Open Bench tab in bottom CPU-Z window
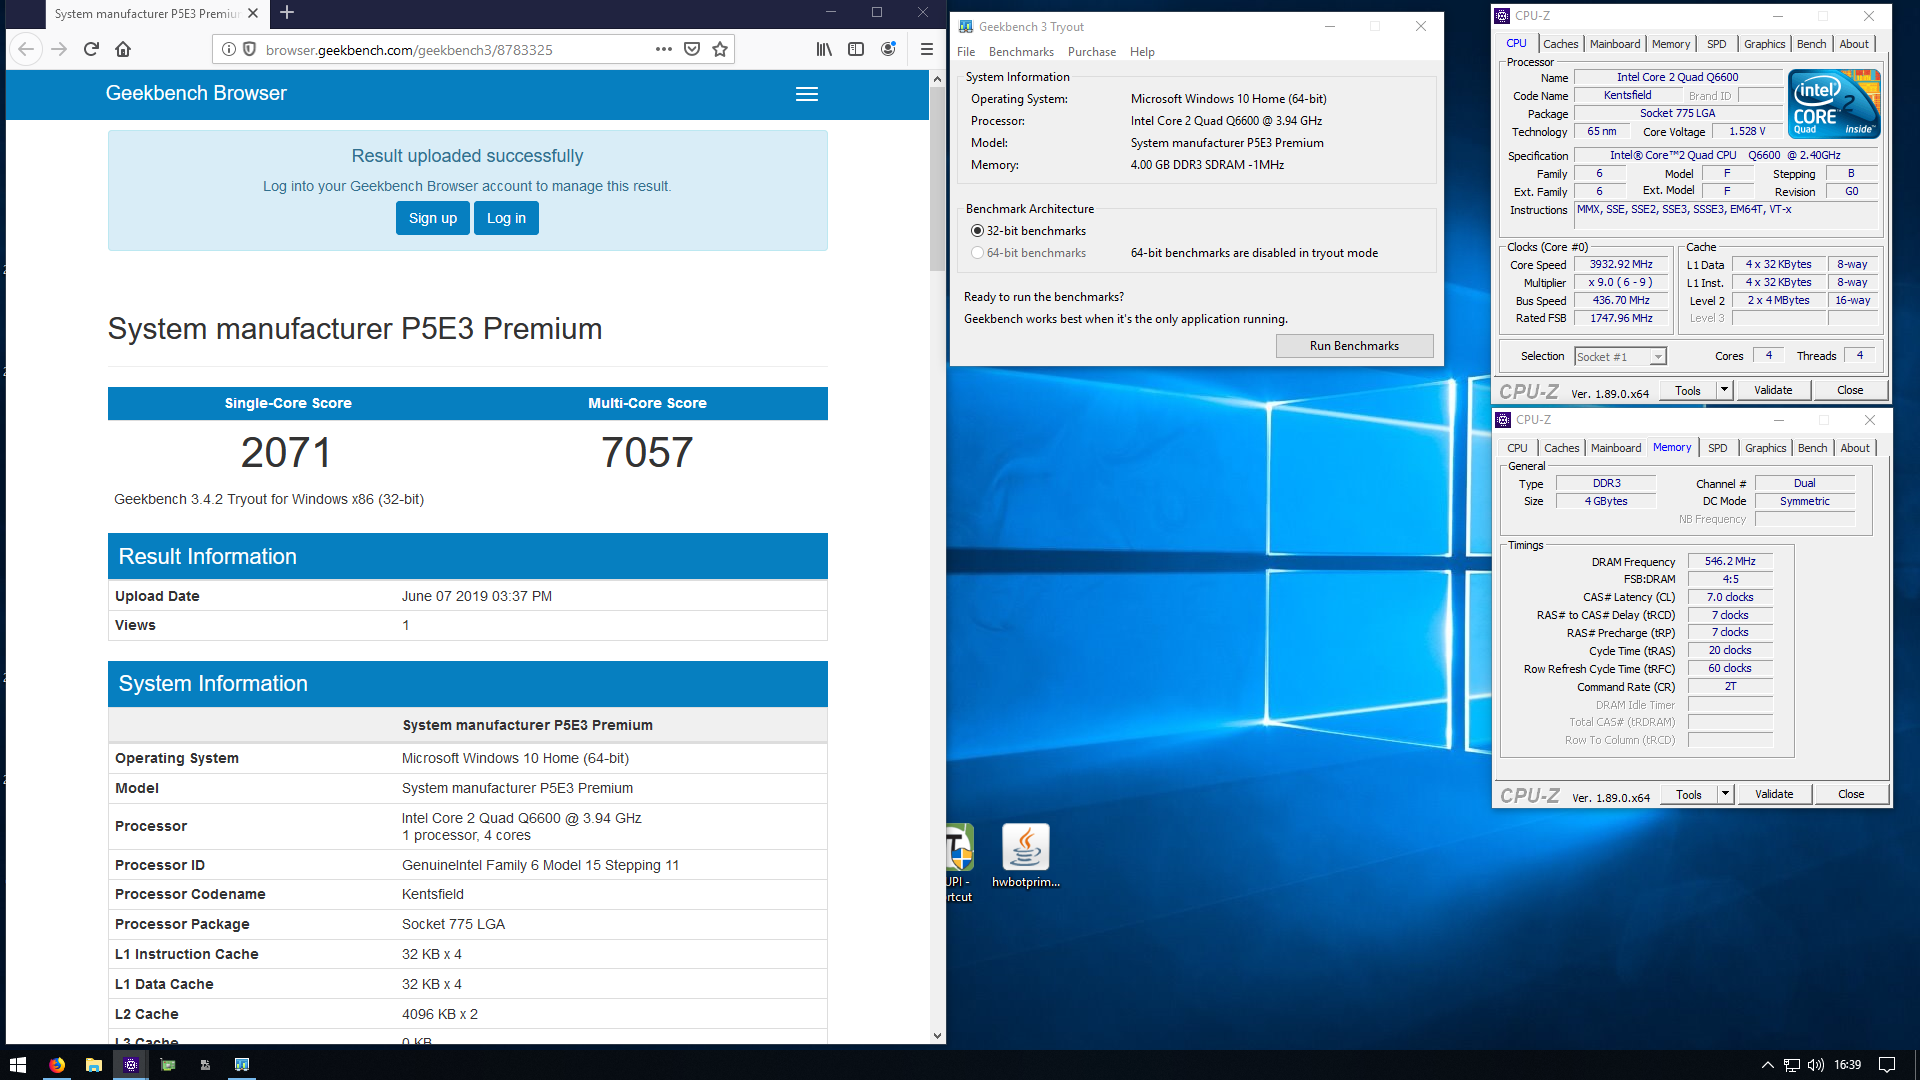 1812,448
